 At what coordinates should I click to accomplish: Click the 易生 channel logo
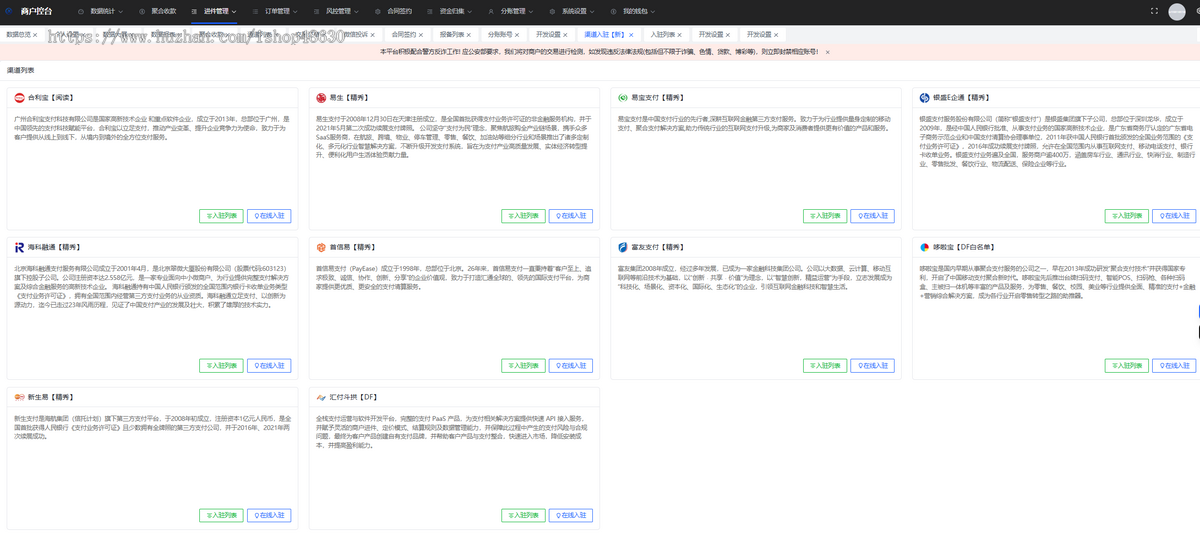point(322,98)
